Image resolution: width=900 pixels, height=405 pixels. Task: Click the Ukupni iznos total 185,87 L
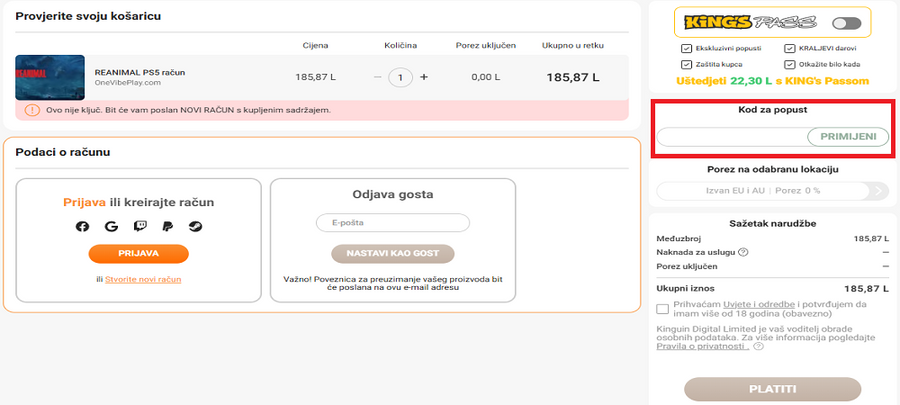coord(866,289)
